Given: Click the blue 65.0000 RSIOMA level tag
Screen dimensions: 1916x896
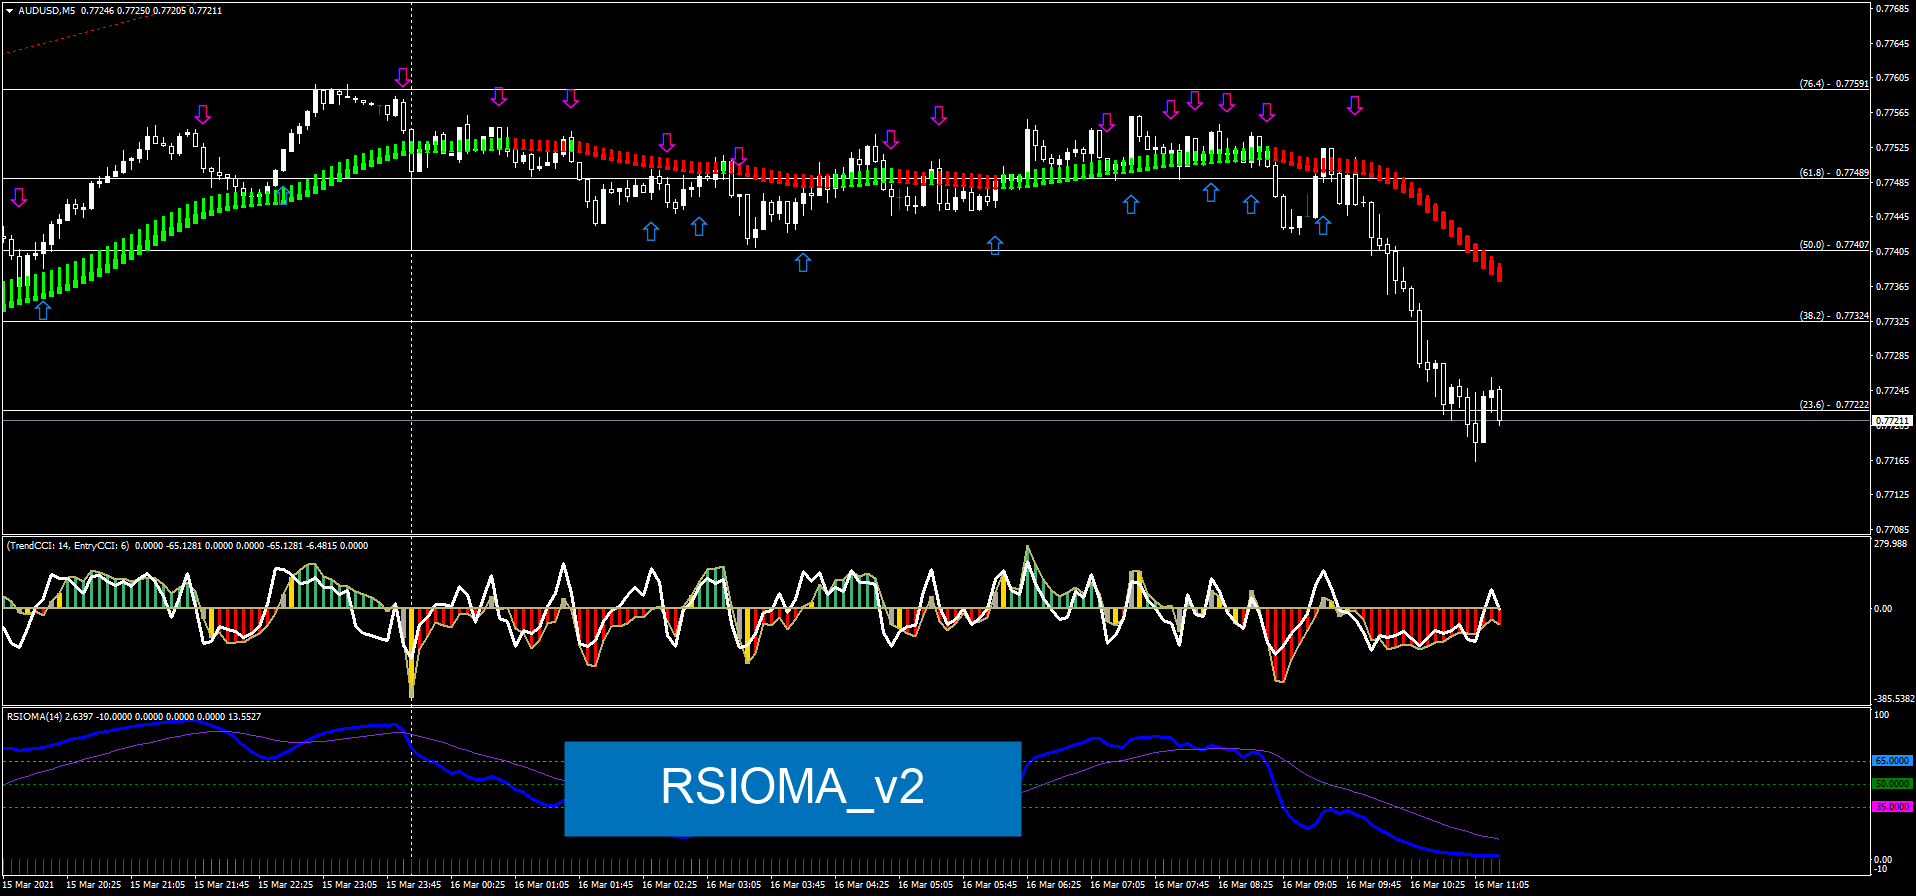Looking at the screenshot, I should tap(1891, 761).
